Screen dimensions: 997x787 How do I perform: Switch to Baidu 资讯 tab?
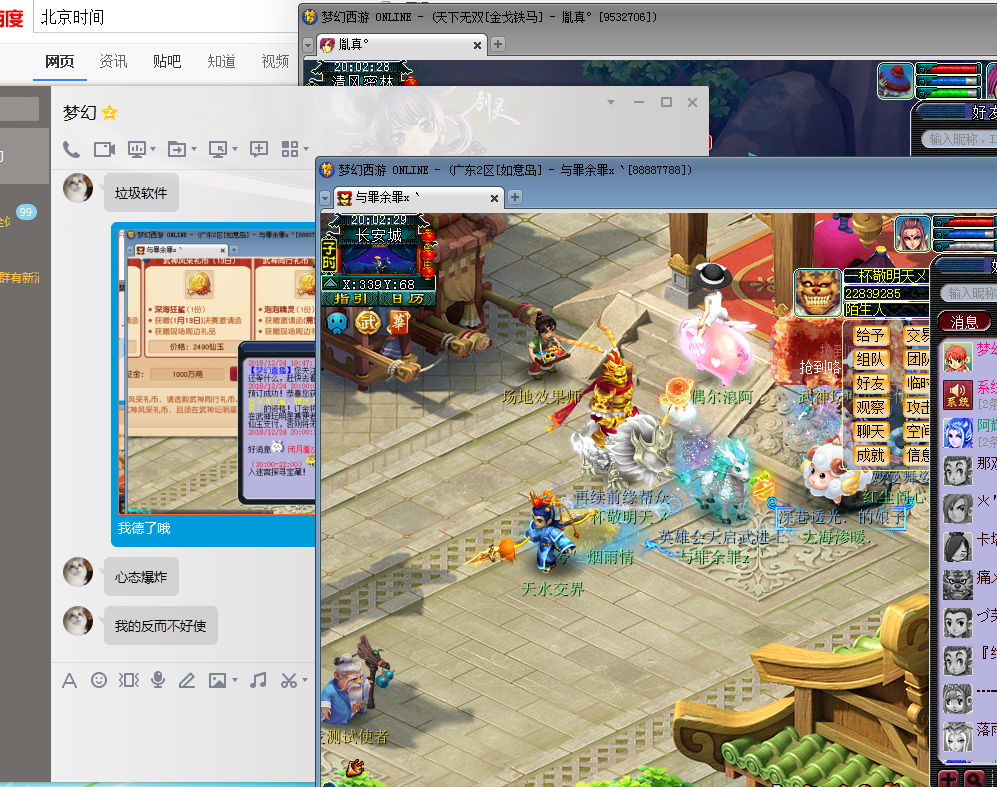(113, 61)
